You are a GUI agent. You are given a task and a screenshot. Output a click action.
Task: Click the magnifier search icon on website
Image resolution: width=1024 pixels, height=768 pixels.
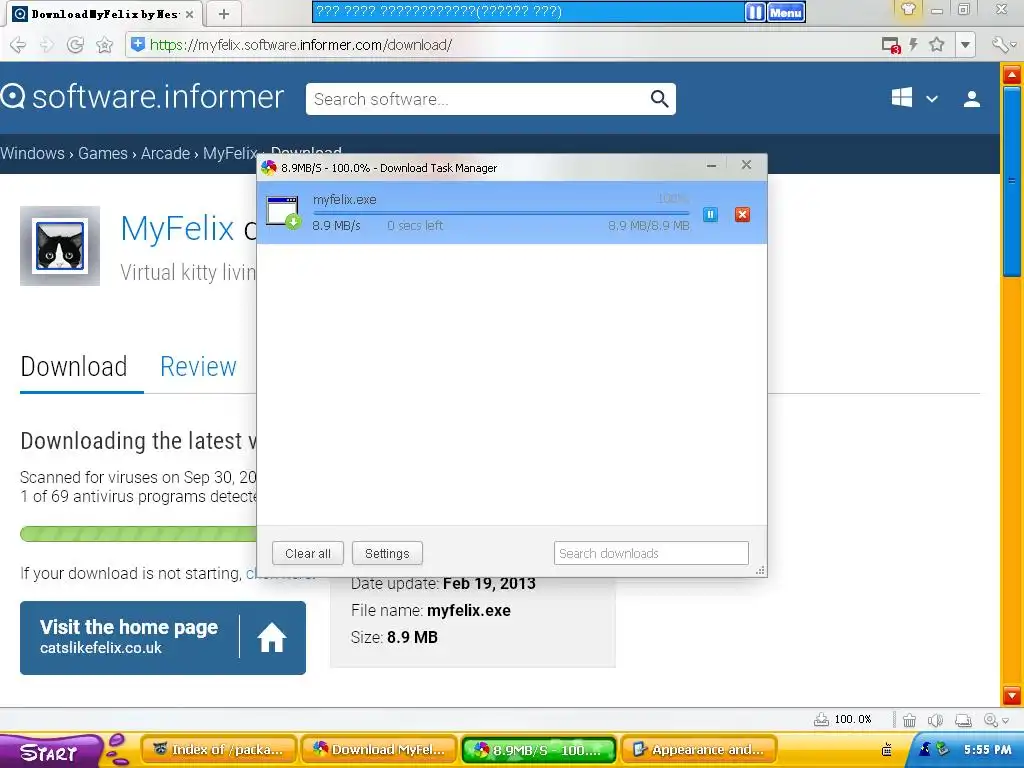(x=660, y=99)
